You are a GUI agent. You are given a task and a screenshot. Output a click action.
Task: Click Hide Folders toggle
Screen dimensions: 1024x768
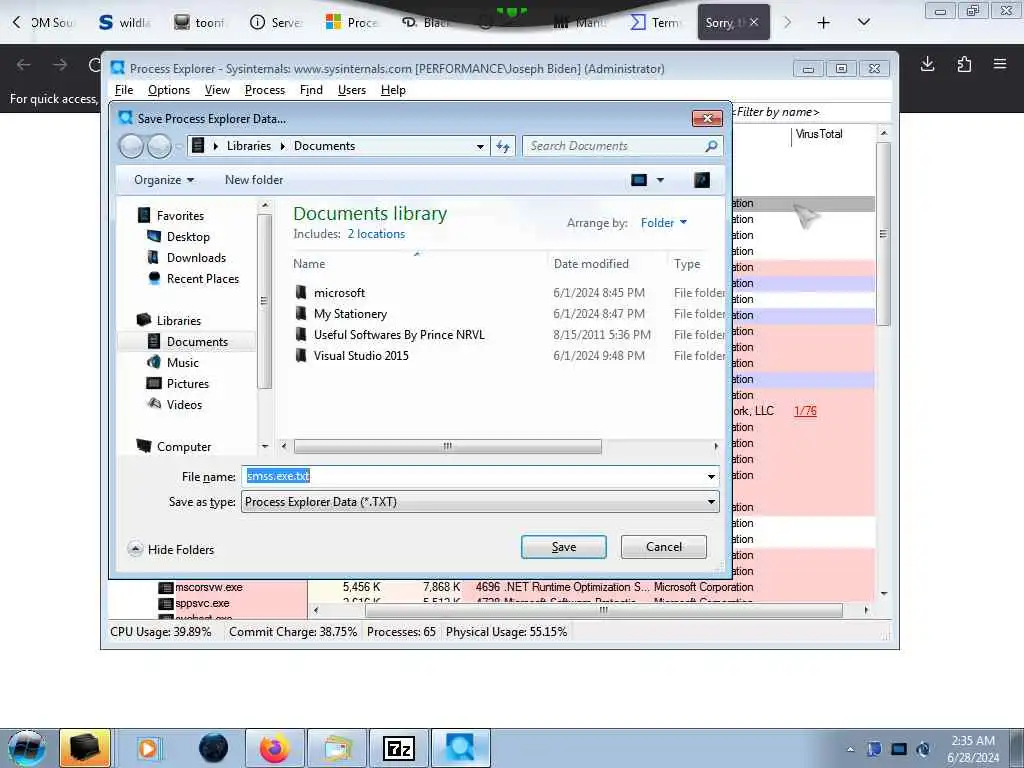tap(171, 550)
